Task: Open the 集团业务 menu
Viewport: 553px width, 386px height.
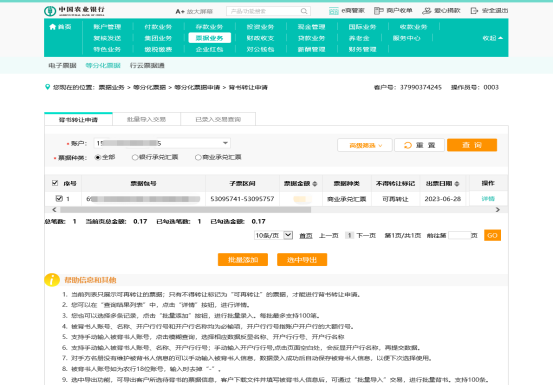Action: pos(158,38)
